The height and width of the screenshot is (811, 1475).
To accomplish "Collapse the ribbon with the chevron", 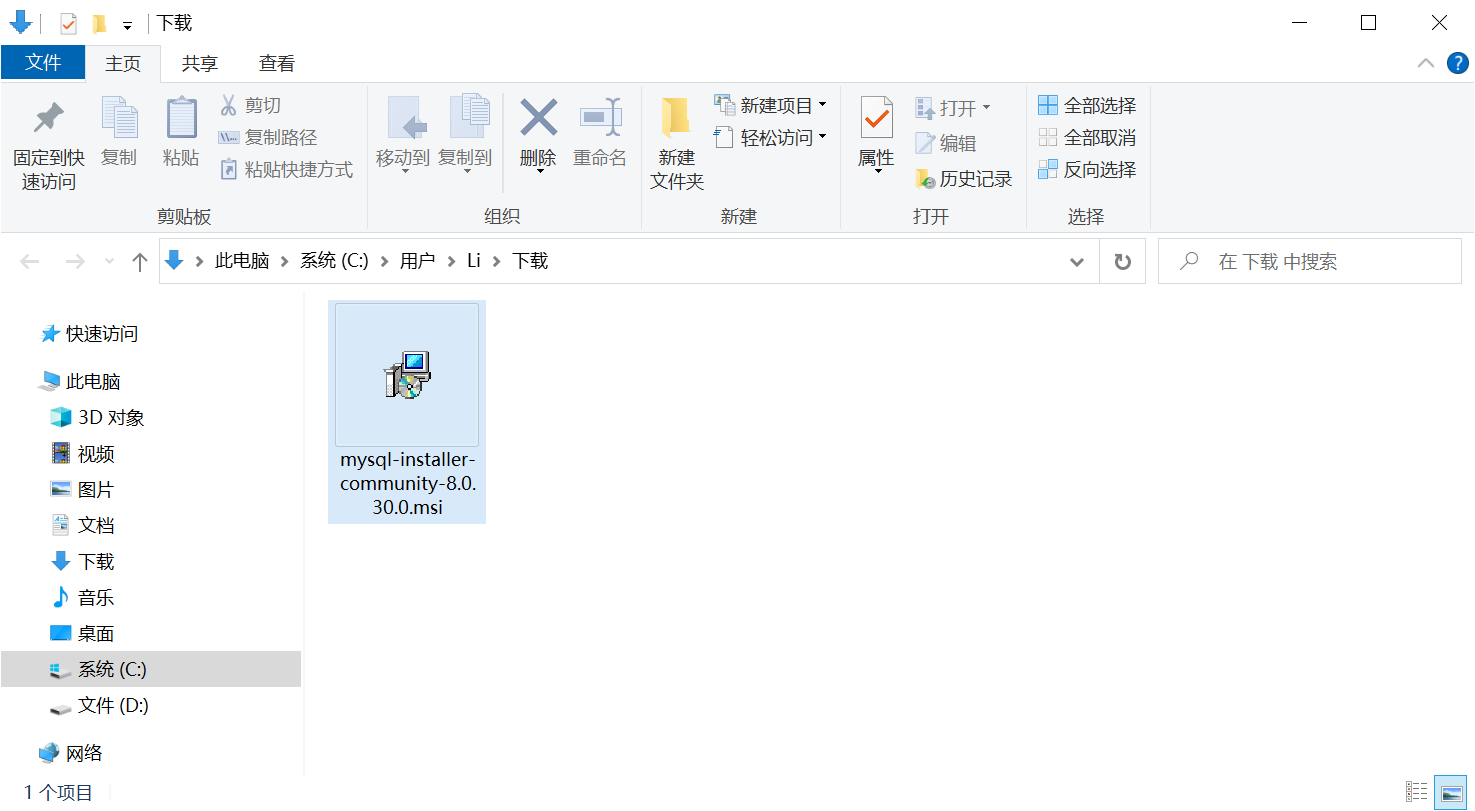I will pos(1425,63).
